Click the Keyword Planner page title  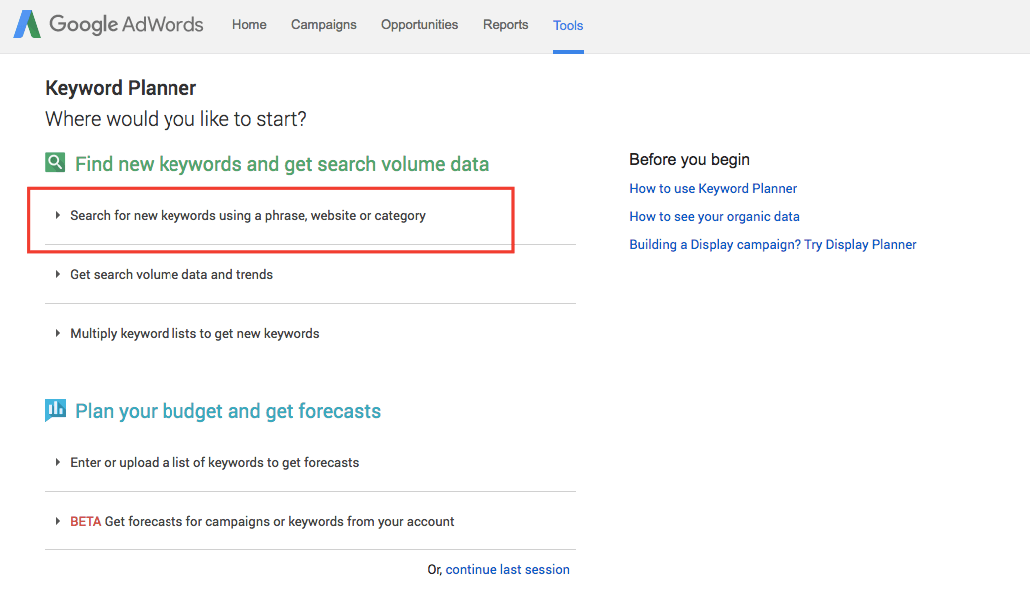pos(121,88)
